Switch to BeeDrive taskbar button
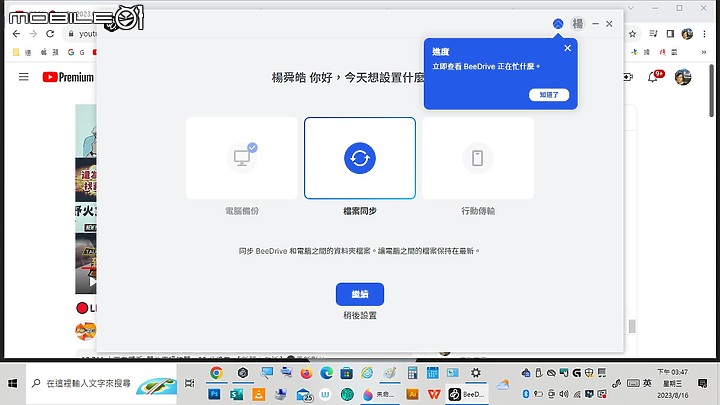 (467, 394)
